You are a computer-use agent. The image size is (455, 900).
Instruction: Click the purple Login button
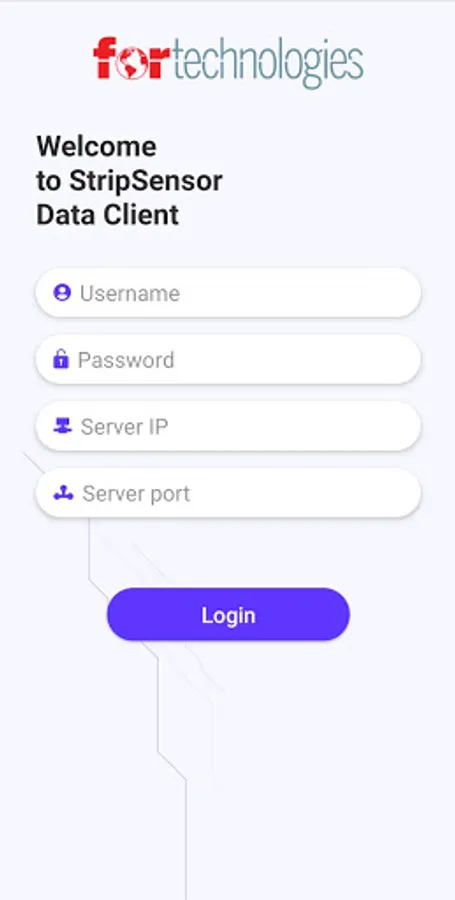[228, 614]
